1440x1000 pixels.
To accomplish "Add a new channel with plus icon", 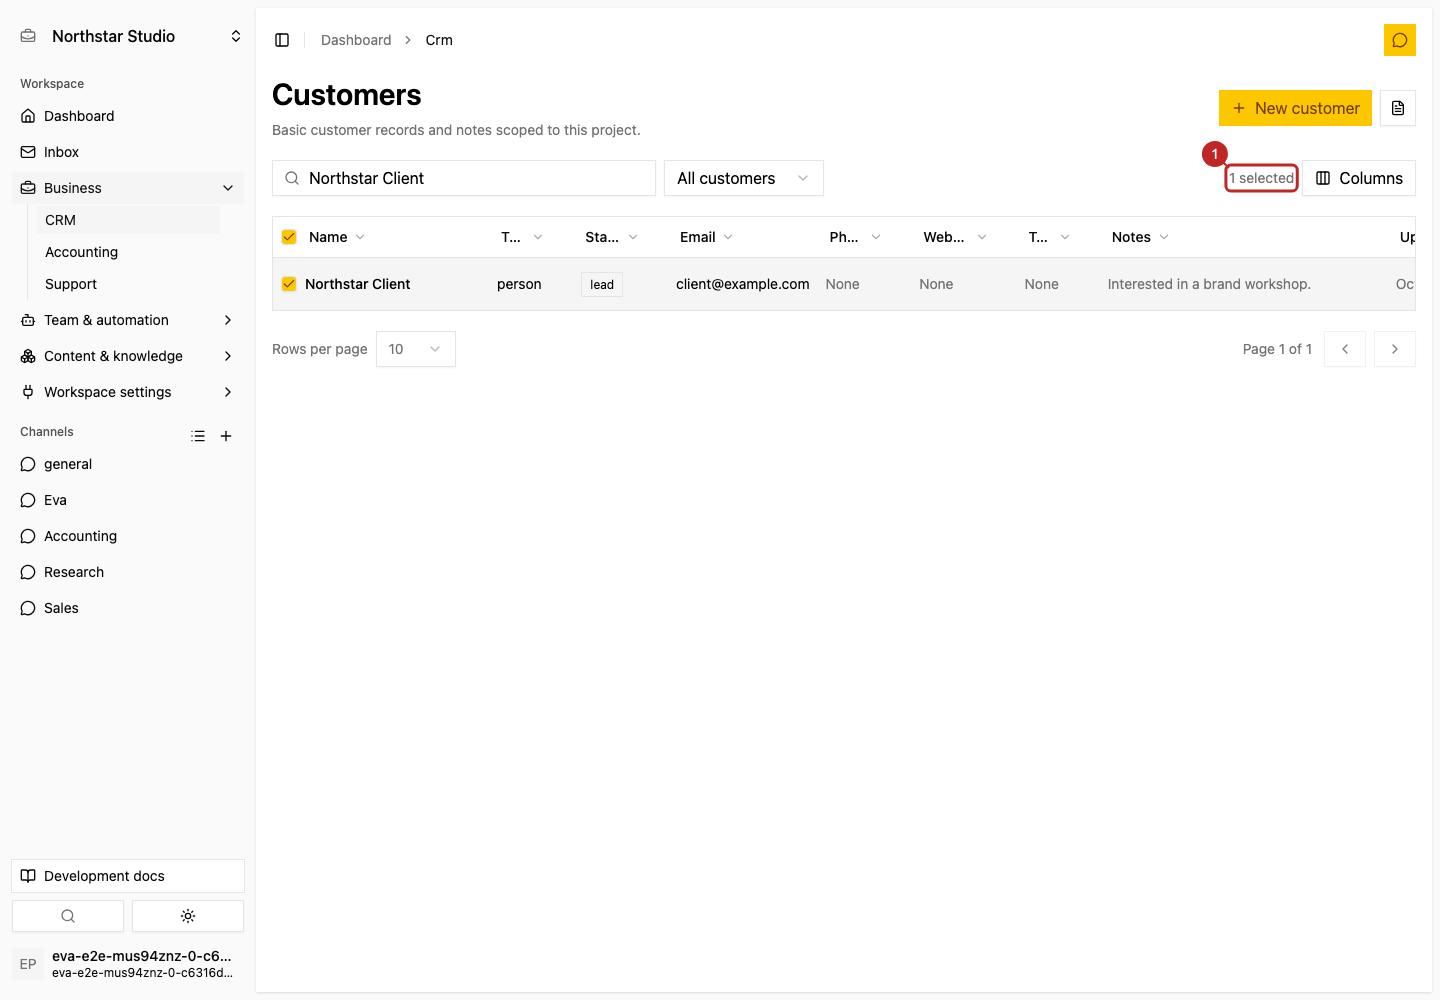I will [226, 436].
